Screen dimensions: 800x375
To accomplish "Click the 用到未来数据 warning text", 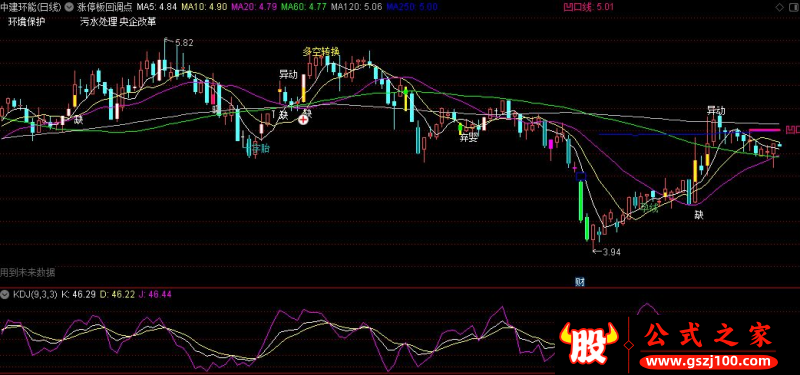I will [28, 272].
